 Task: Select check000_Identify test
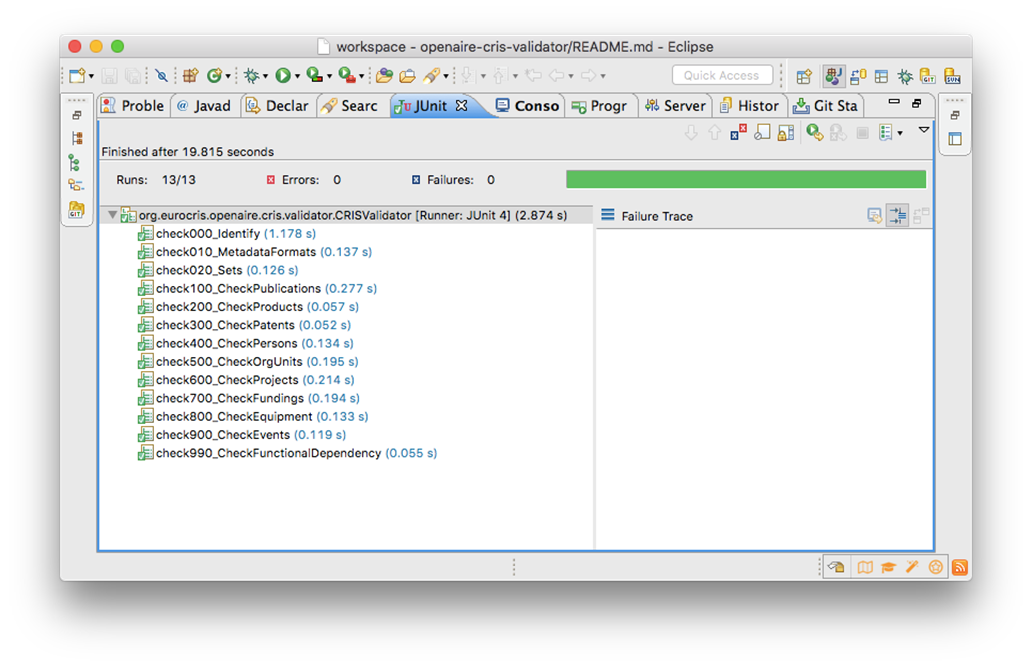[x=226, y=234]
